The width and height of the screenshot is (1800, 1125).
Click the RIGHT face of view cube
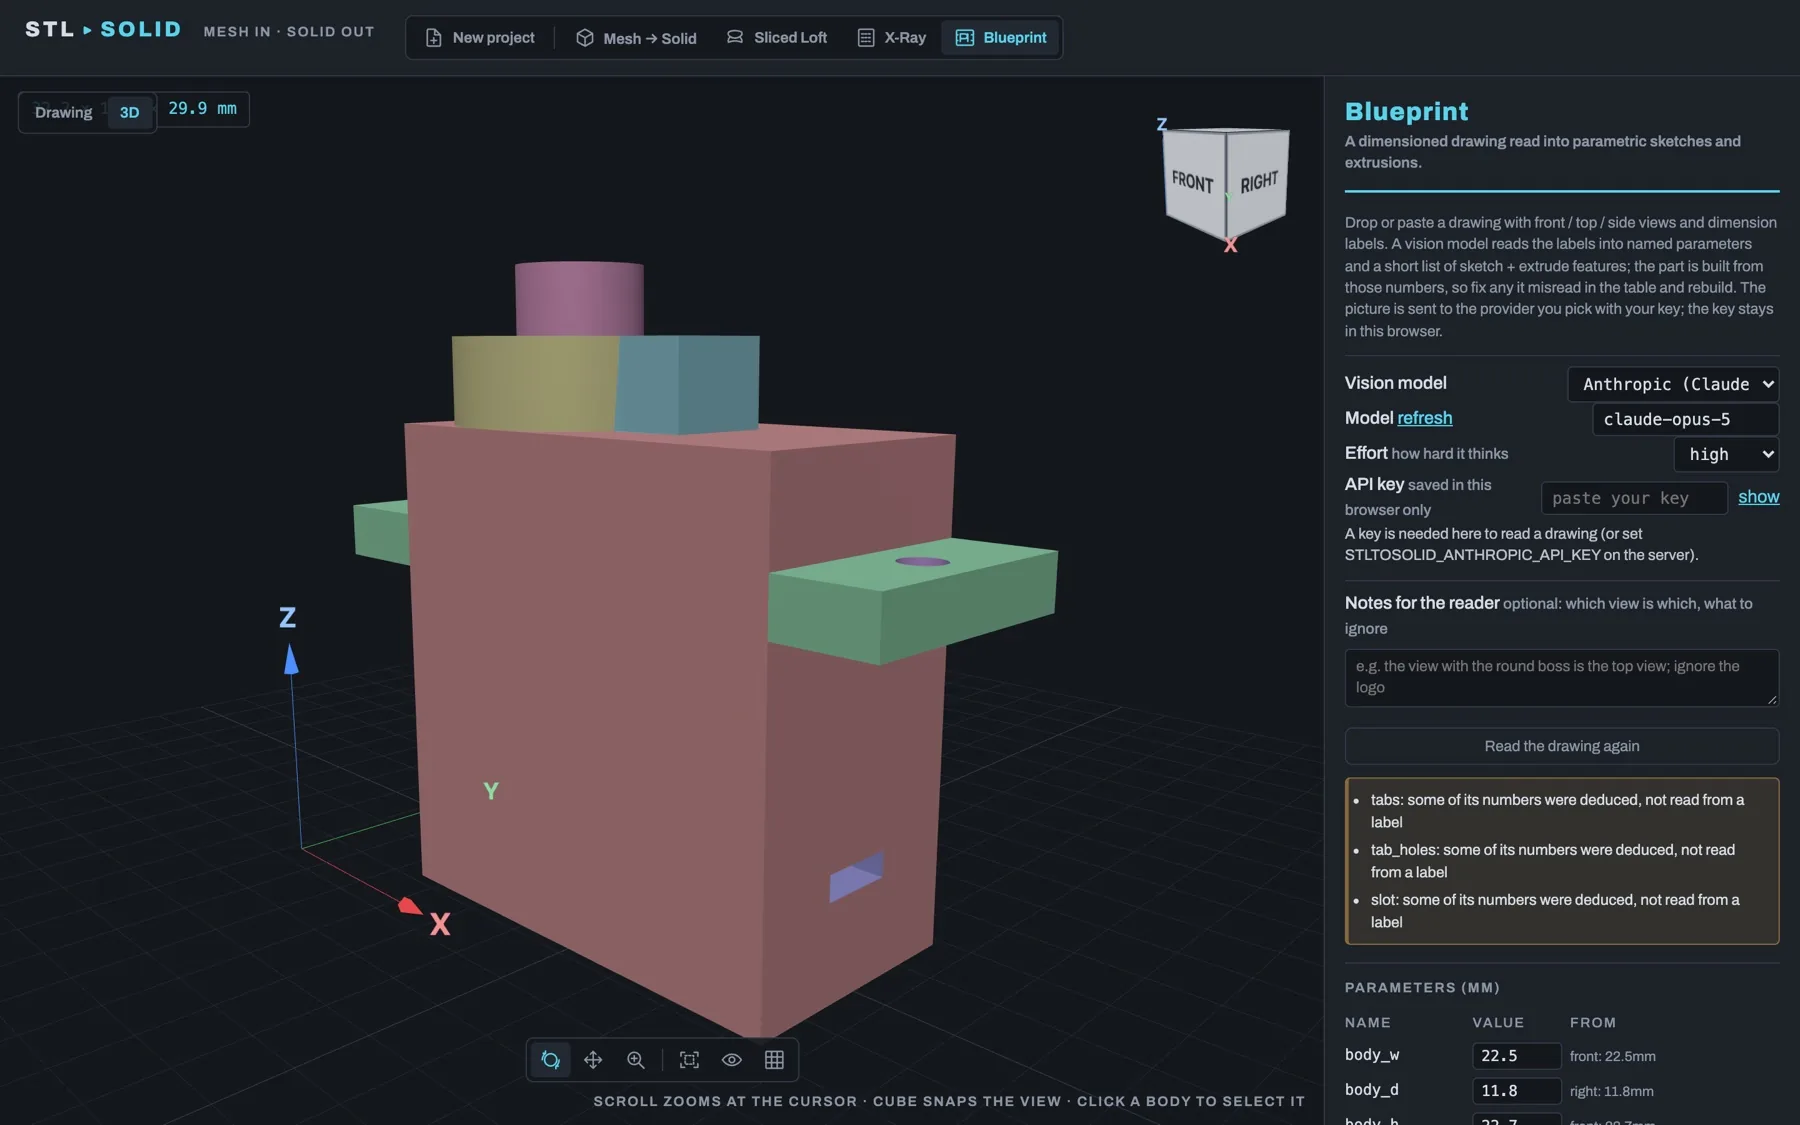[x=1259, y=181]
